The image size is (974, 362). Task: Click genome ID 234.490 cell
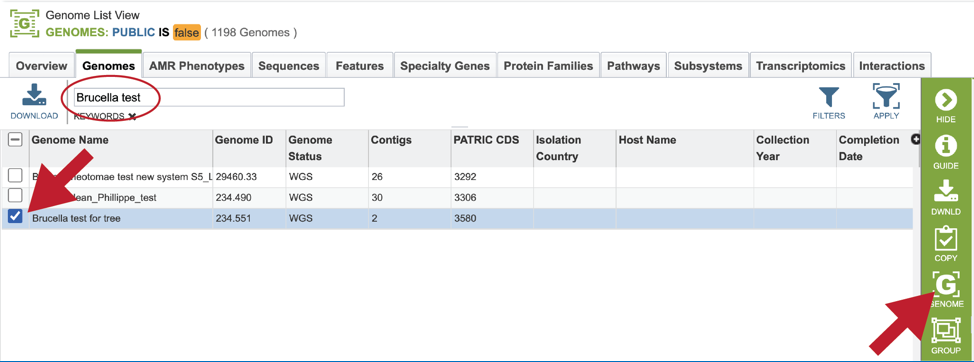coord(233,197)
